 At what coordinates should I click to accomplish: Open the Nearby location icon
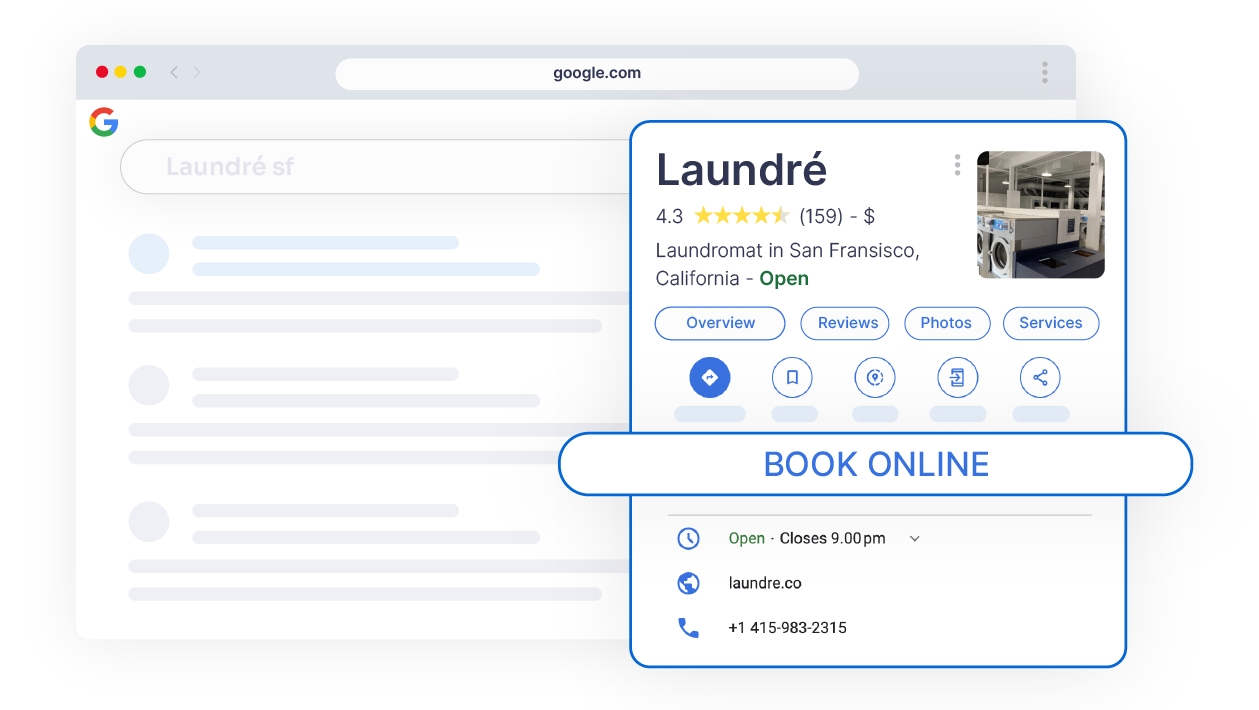875,377
